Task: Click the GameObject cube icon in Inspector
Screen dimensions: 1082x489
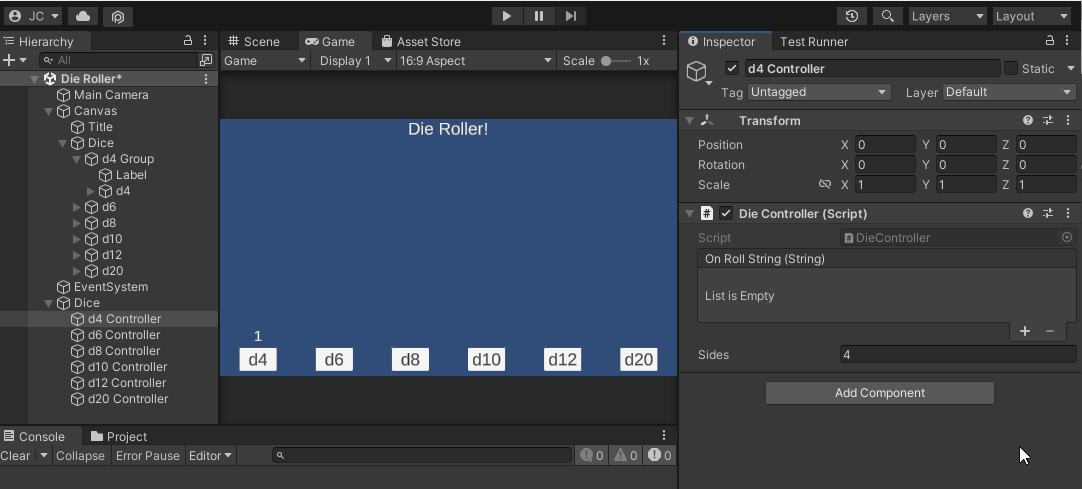Action: click(697, 71)
